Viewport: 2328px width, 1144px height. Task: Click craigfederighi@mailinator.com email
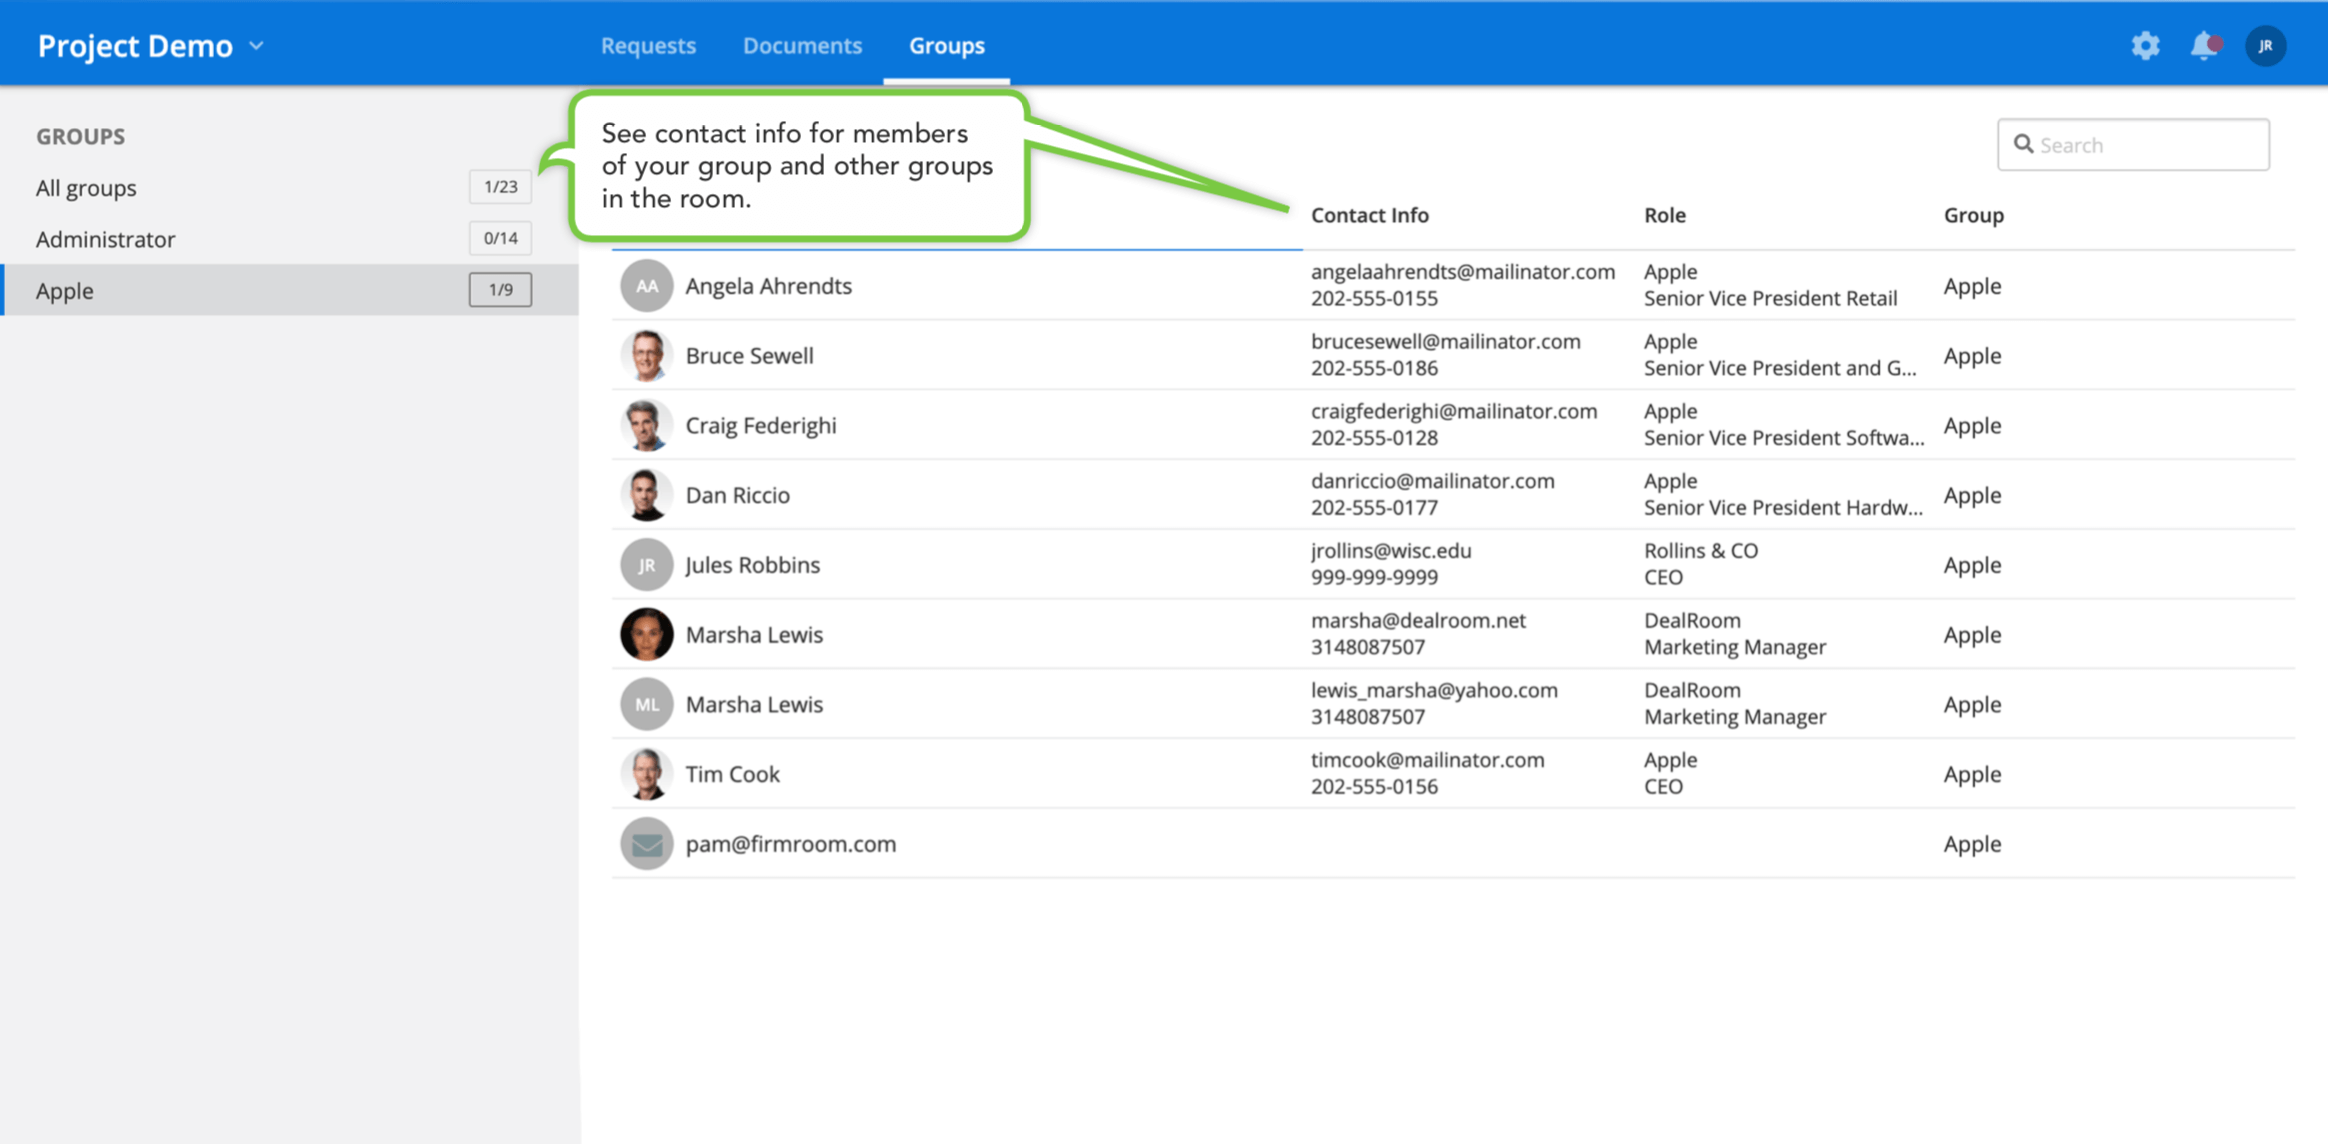point(1453,412)
